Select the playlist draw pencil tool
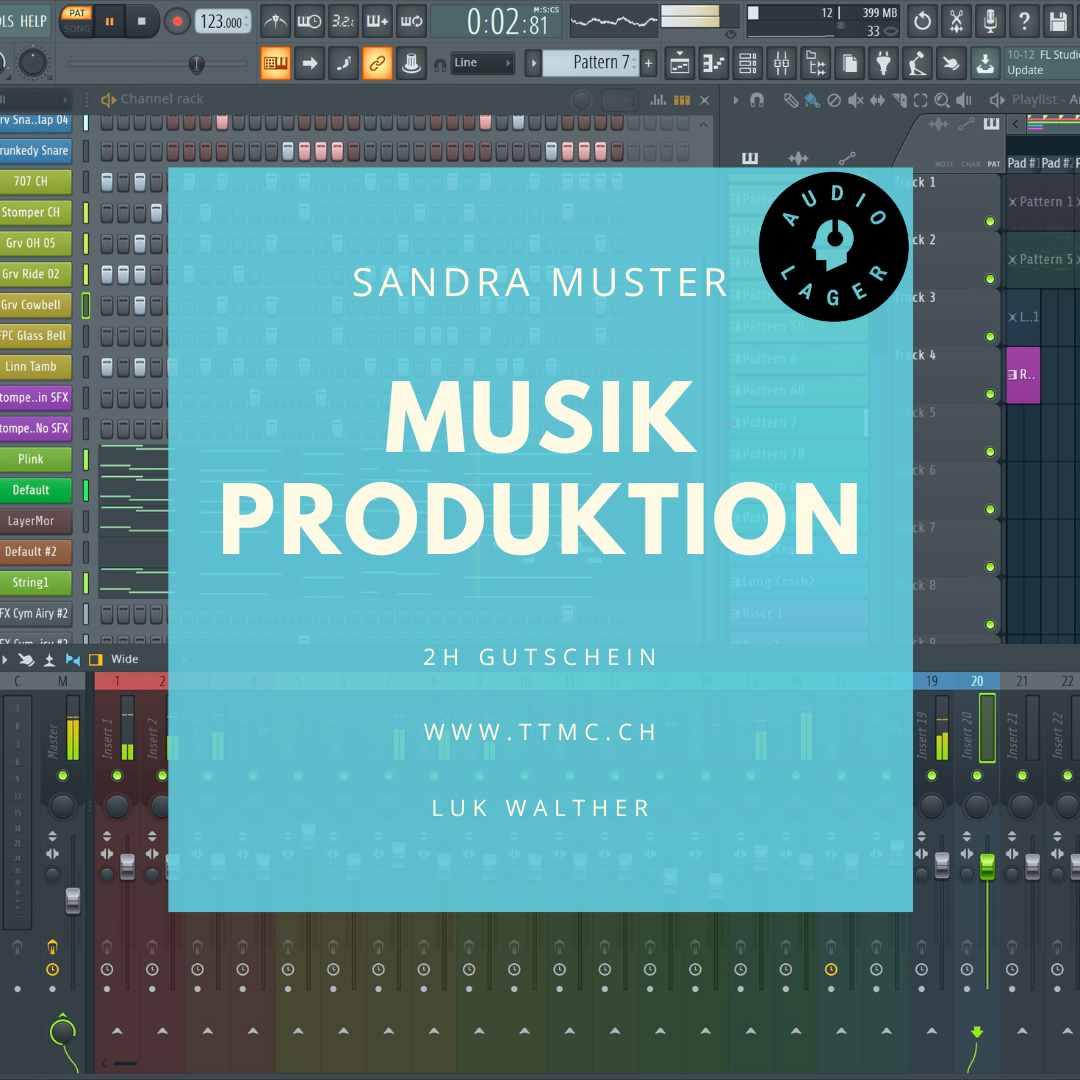This screenshot has height=1080, width=1080. [791, 101]
